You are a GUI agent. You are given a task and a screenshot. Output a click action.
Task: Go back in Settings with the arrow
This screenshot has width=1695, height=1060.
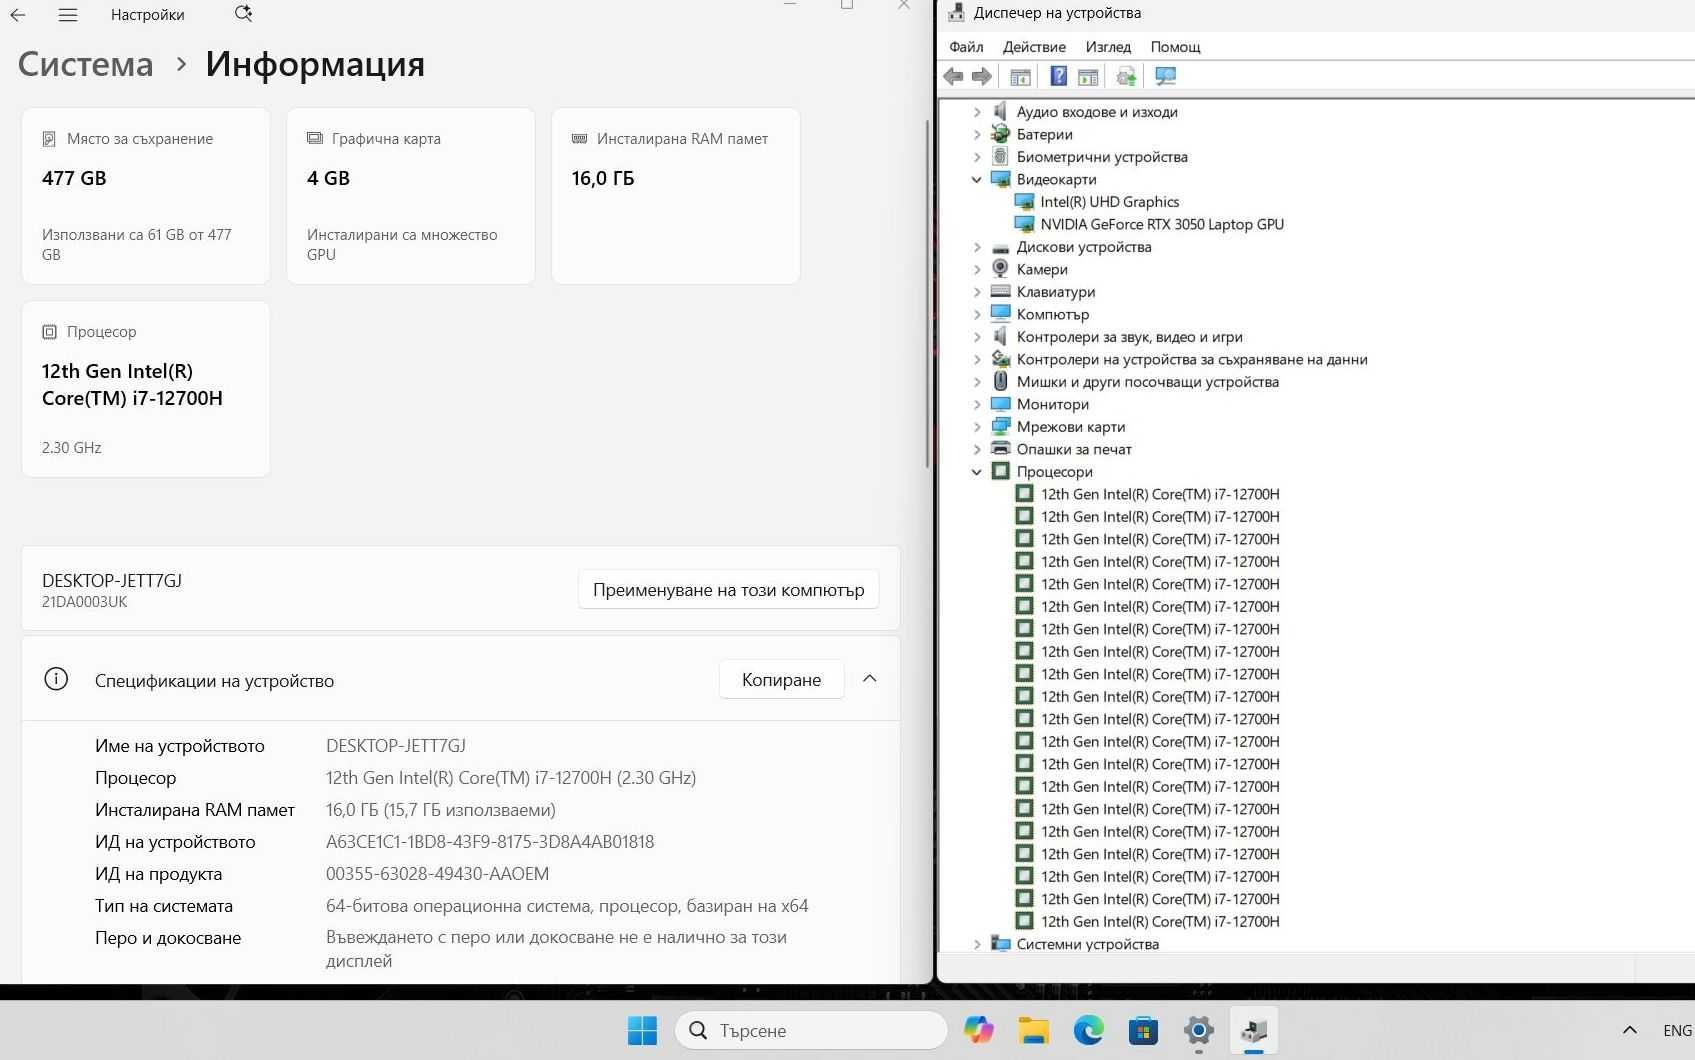pos(18,15)
